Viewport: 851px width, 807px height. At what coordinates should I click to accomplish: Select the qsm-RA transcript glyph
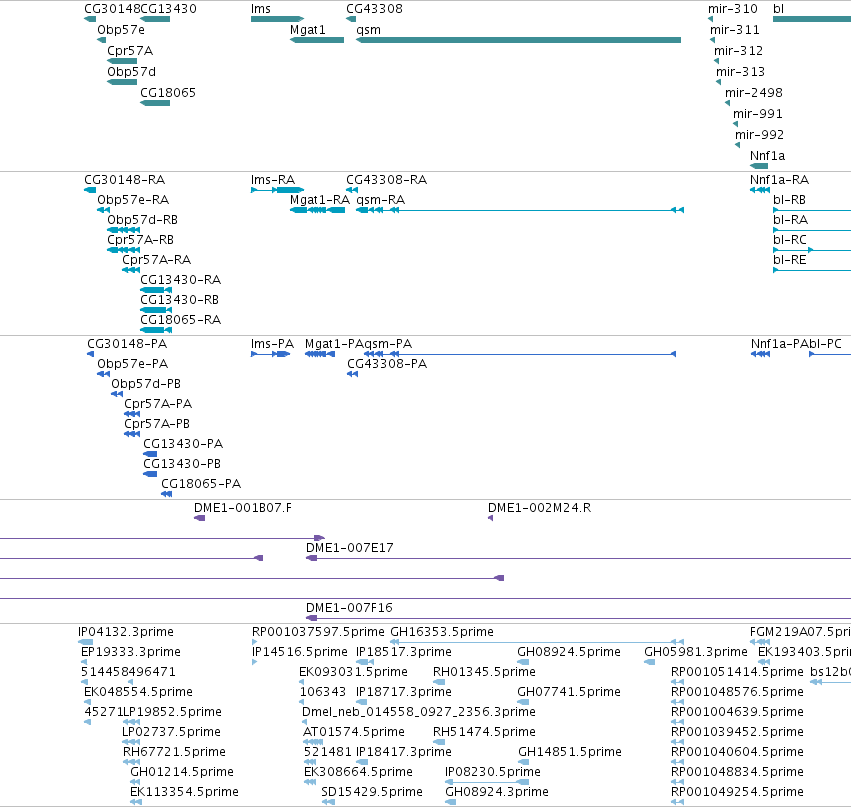520,210
